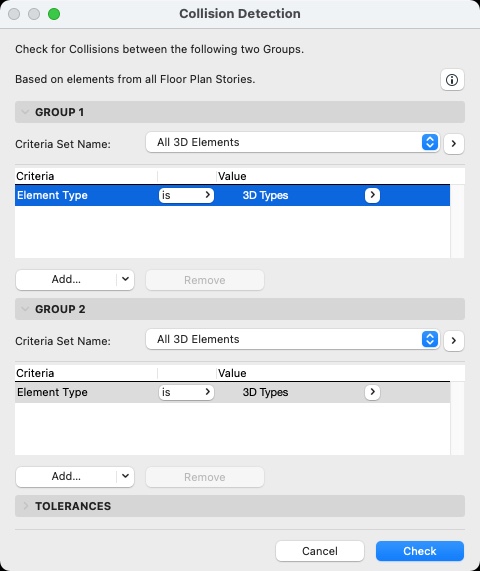480x571 pixels.
Task: Select Element Type row in Group 2
Action: pyautogui.click(x=232, y=392)
